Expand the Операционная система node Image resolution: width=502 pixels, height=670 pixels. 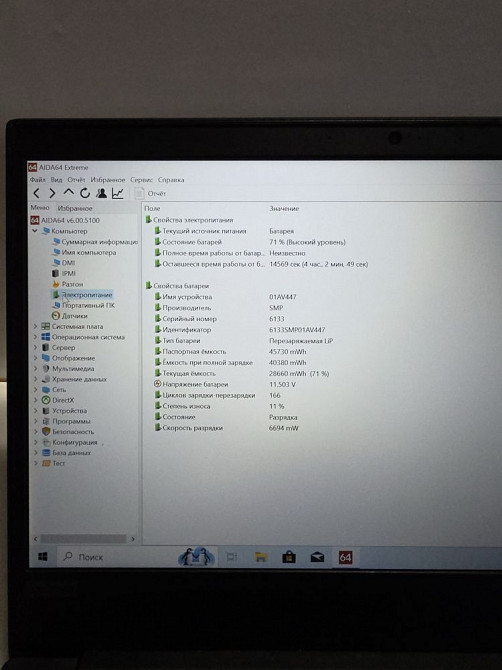tap(35, 337)
